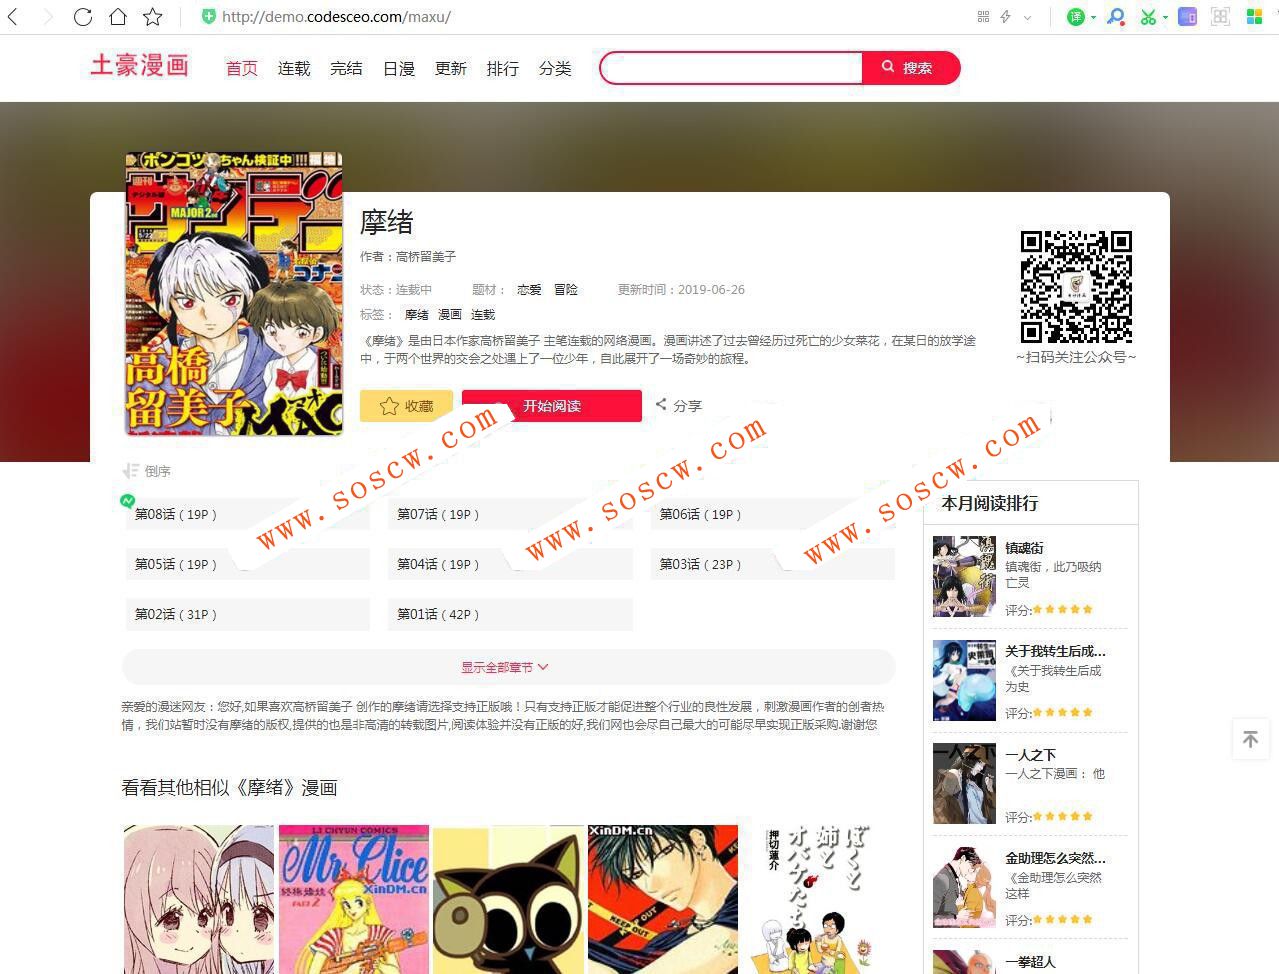1279x974 pixels.
Task: Go to the browser home icon
Action: pos(118,17)
